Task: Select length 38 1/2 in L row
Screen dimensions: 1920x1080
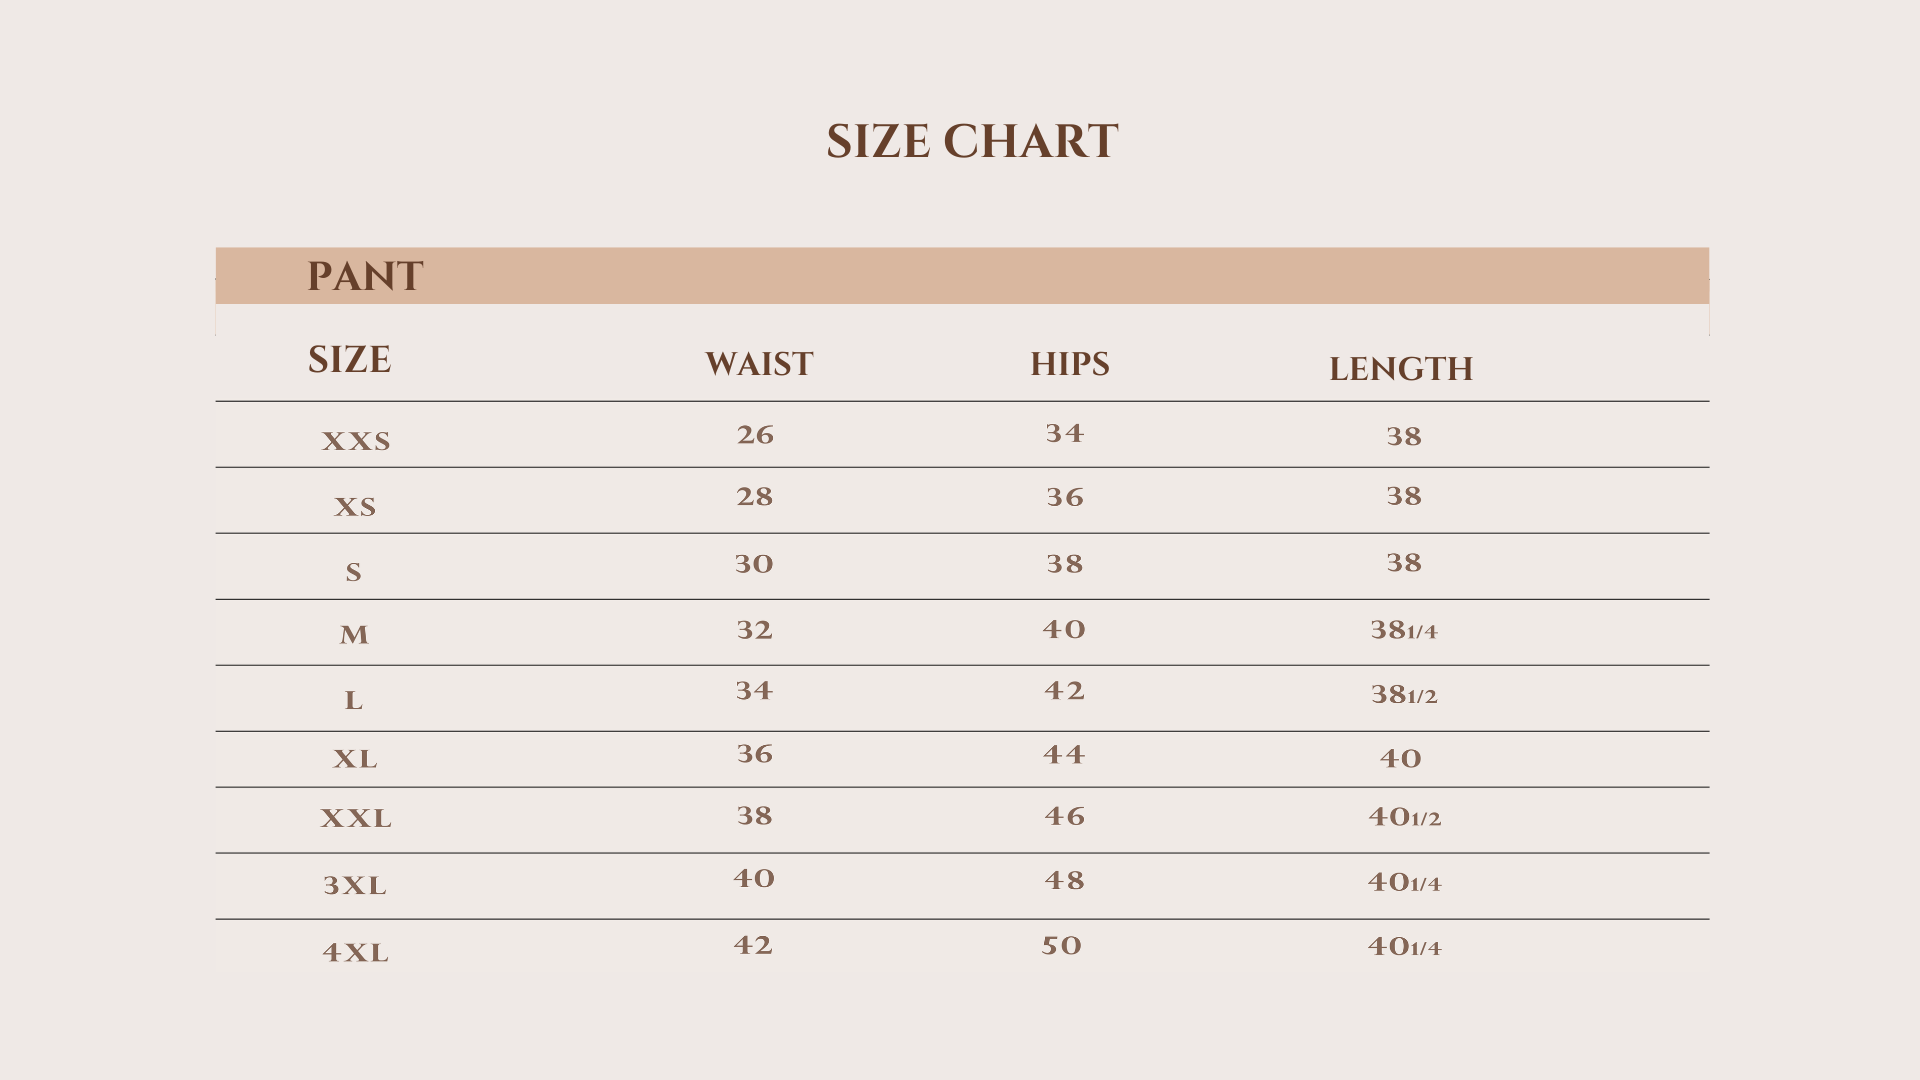Action: tap(1403, 694)
